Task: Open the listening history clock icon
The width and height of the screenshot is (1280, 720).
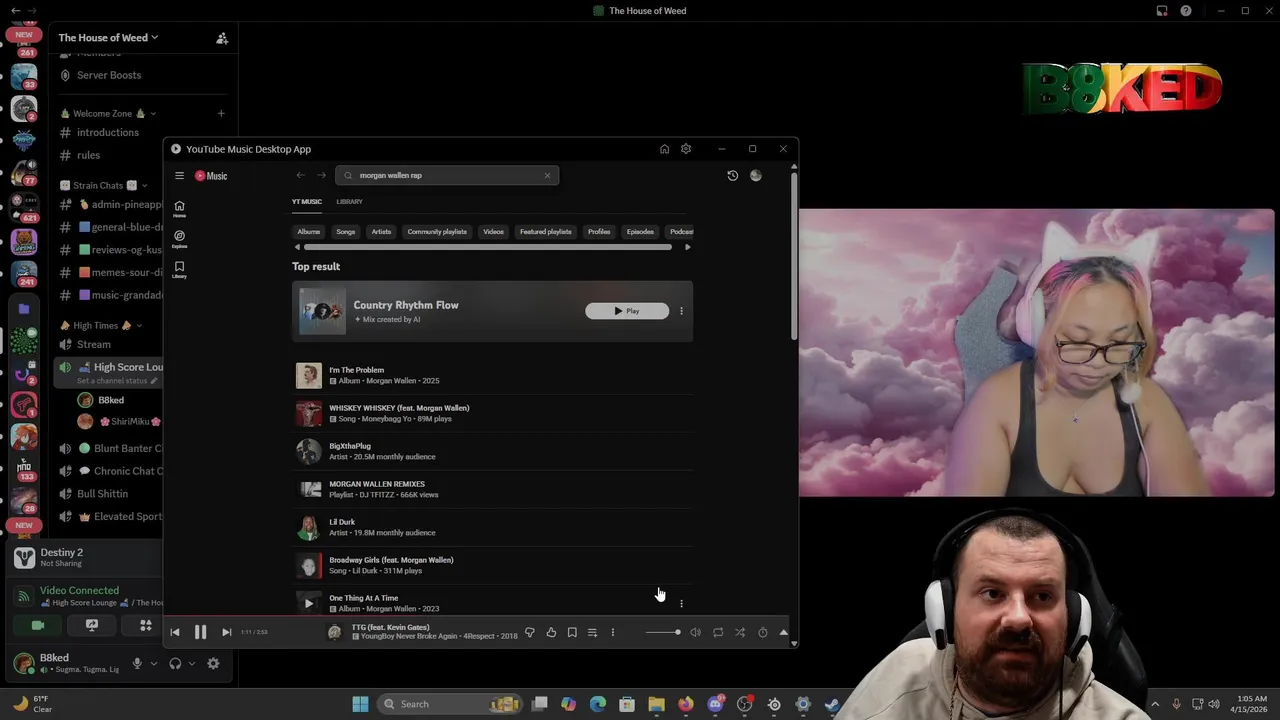Action: tap(732, 175)
